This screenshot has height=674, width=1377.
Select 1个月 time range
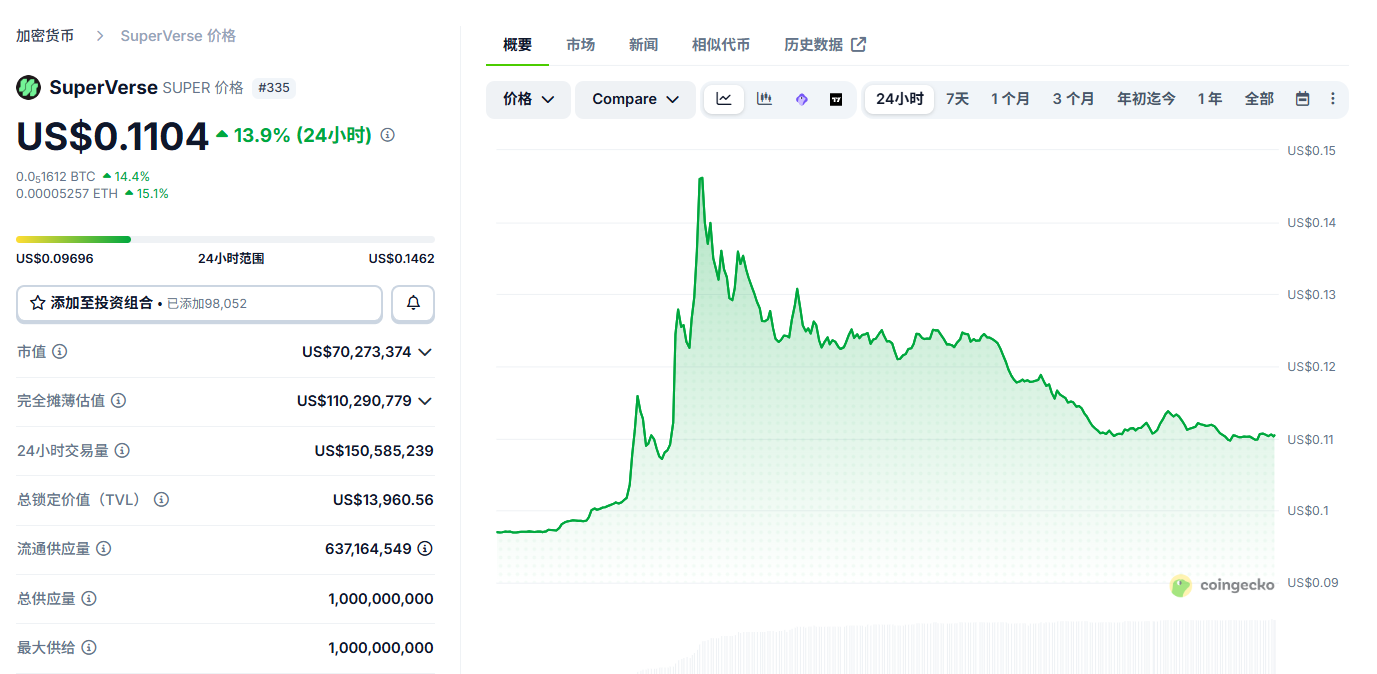[x=1010, y=99]
